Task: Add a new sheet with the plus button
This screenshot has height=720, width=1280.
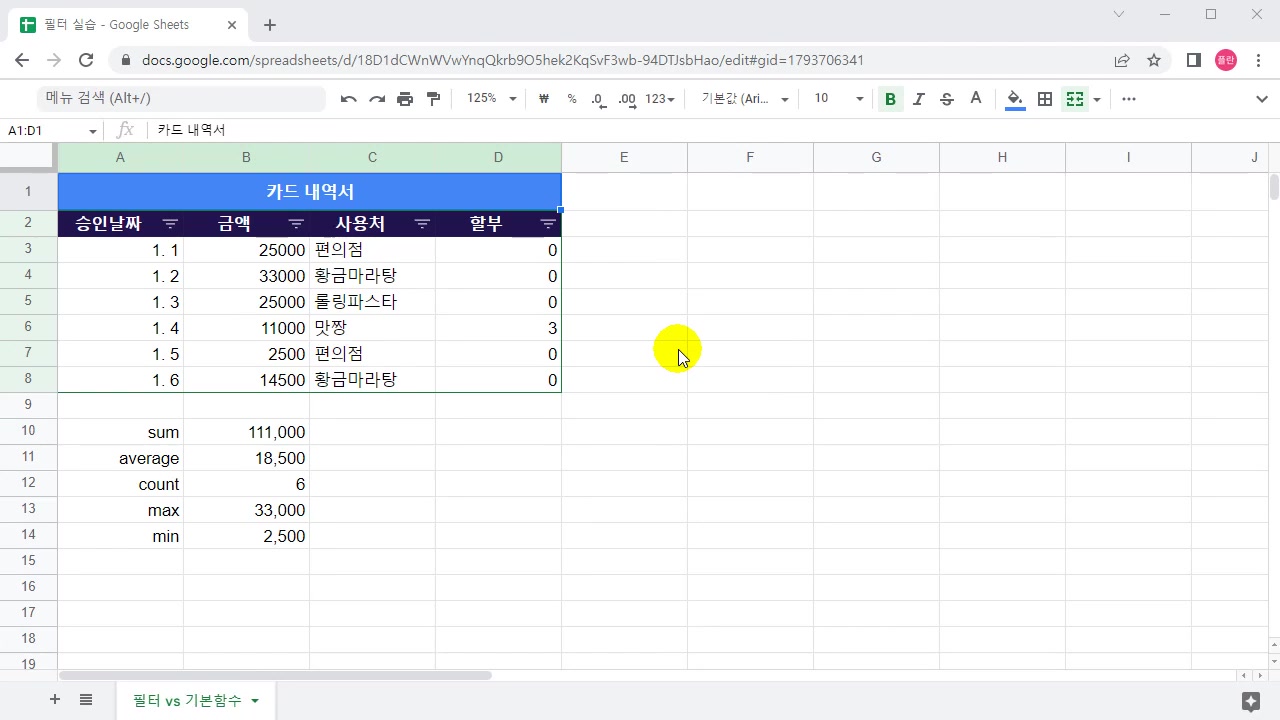Action: pyautogui.click(x=55, y=700)
